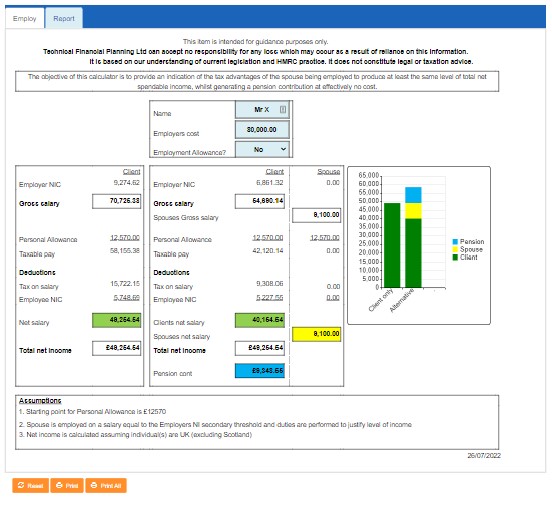Click the info icon in Name field

283,109
